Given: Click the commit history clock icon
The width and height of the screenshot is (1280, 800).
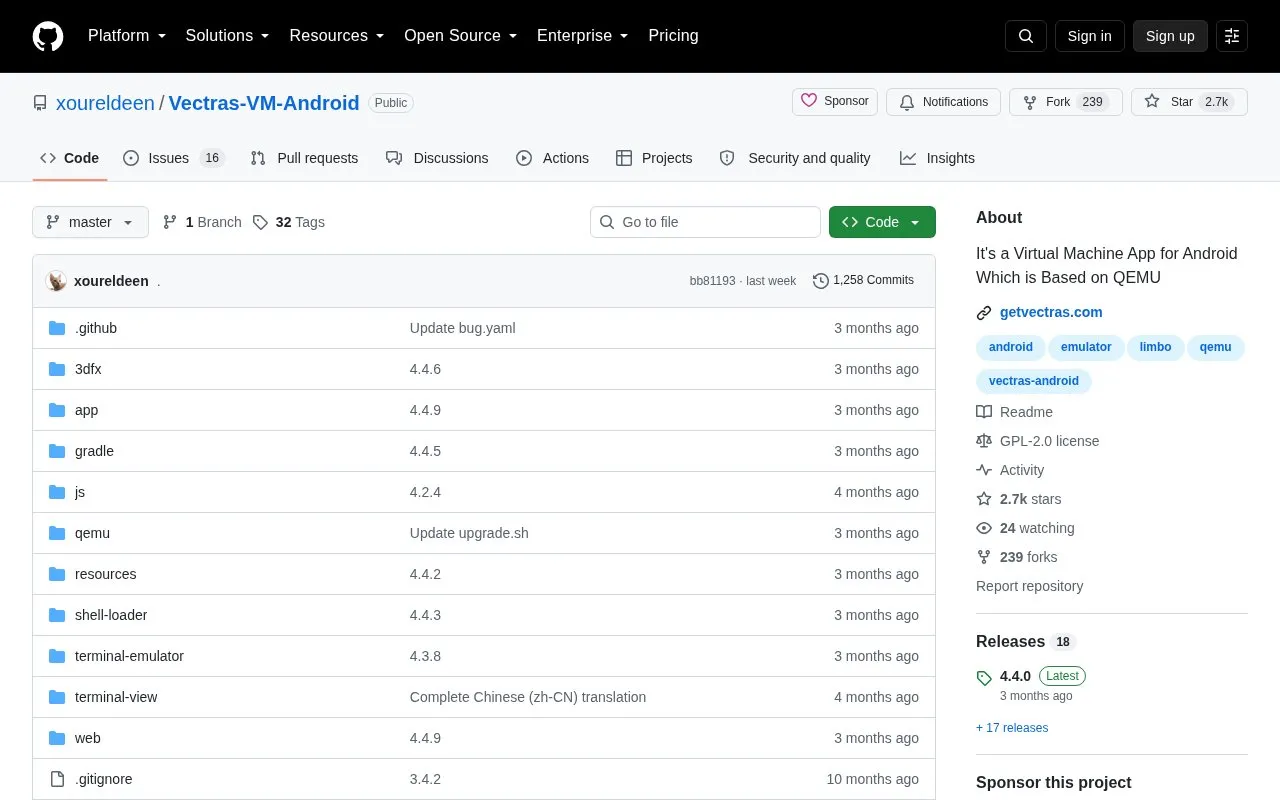Looking at the screenshot, I should click(821, 281).
